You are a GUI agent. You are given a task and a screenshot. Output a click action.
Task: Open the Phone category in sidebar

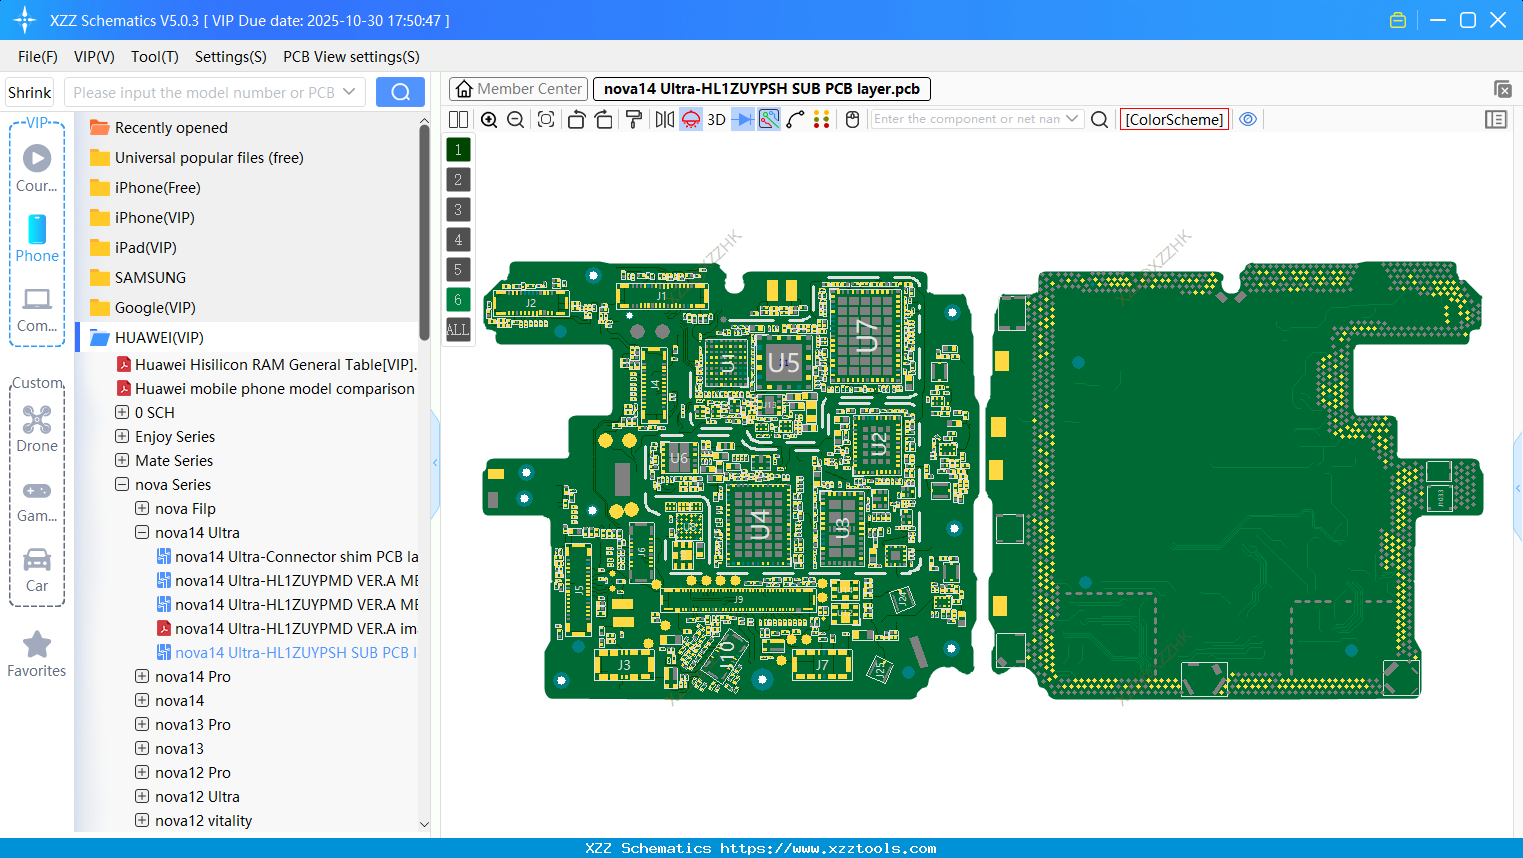37,239
